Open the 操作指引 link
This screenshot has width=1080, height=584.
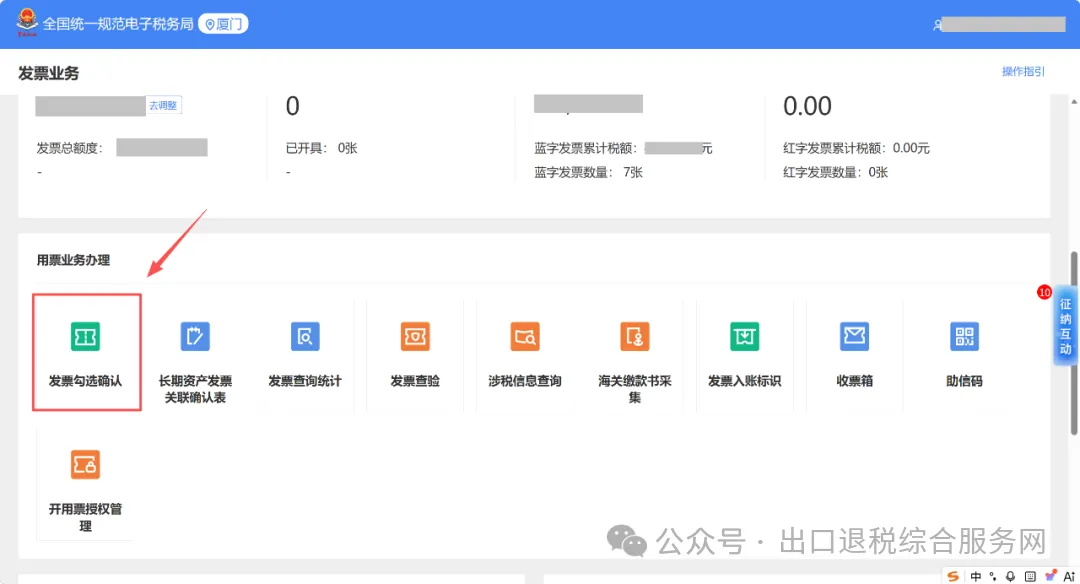[1023, 71]
